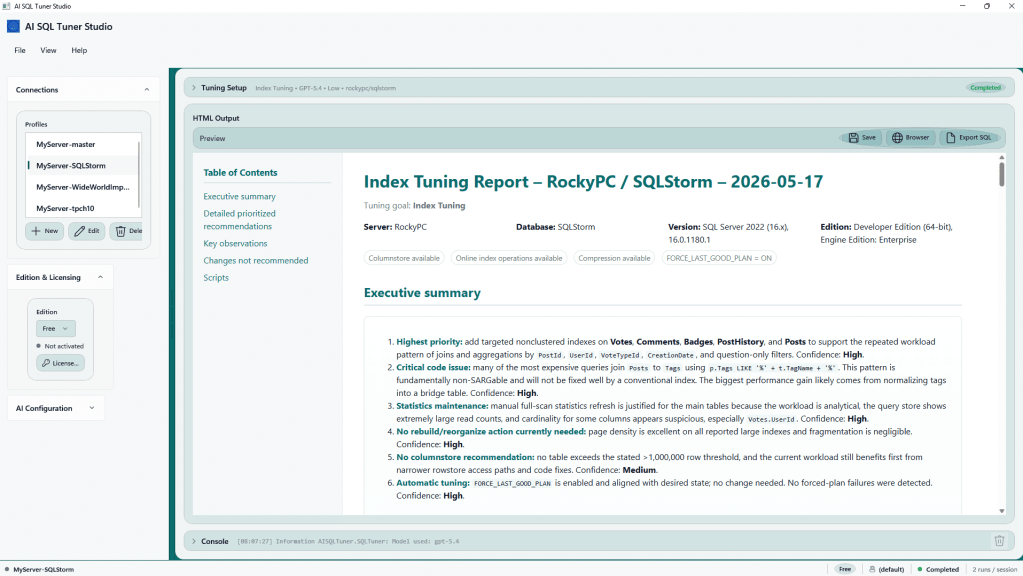
Task: Jump to Key observations section
Action: click(x=235, y=243)
